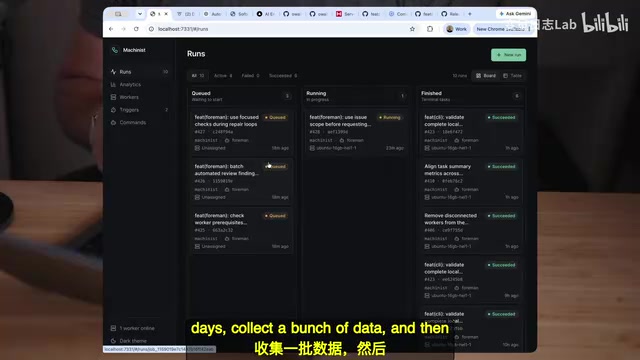Click the '#427' run number text
The image size is (640, 360).
coord(200,132)
